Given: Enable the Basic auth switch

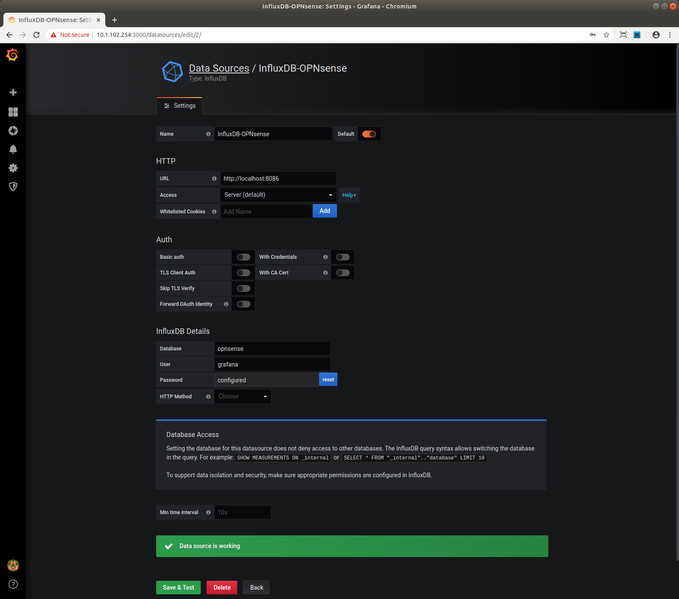Looking at the screenshot, I should click(243, 257).
